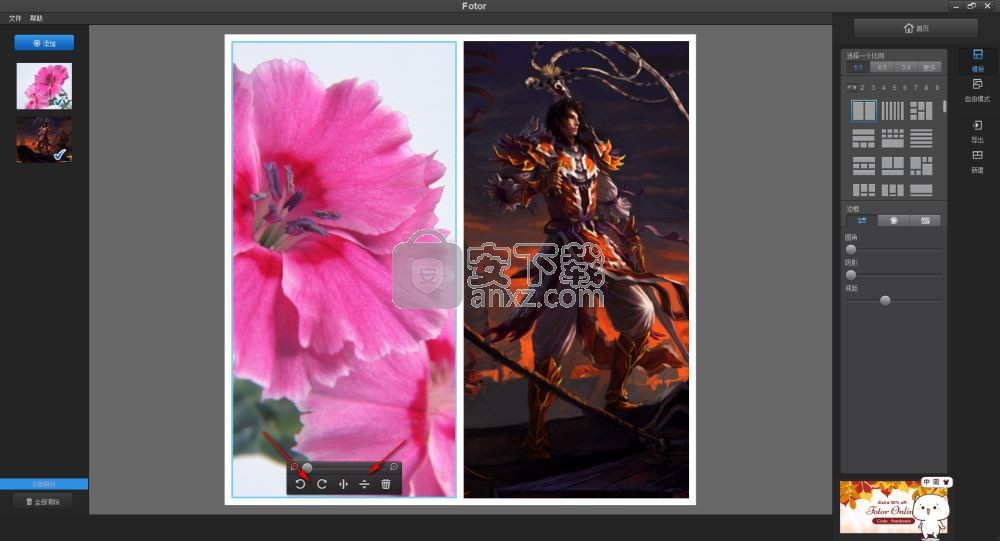The image size is (1000, 541).
Task: Click the 全部删除 delete all button
Action: [x=44, y=501]
